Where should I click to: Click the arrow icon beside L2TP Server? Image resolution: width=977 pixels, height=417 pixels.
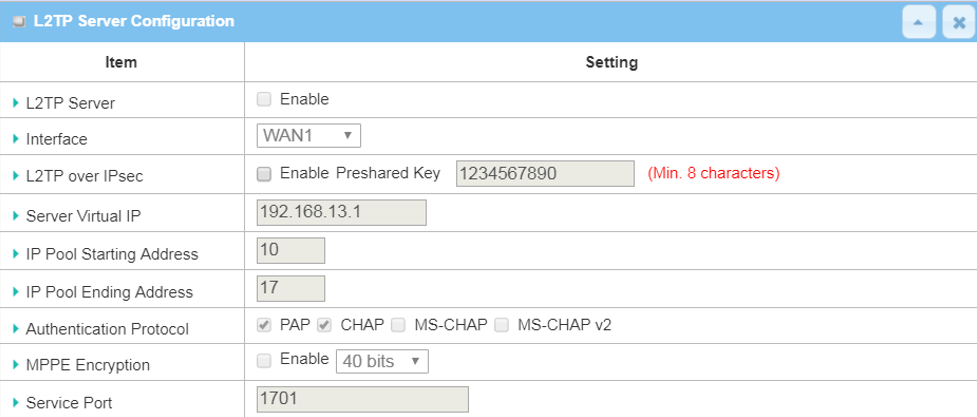click(16, 103)
